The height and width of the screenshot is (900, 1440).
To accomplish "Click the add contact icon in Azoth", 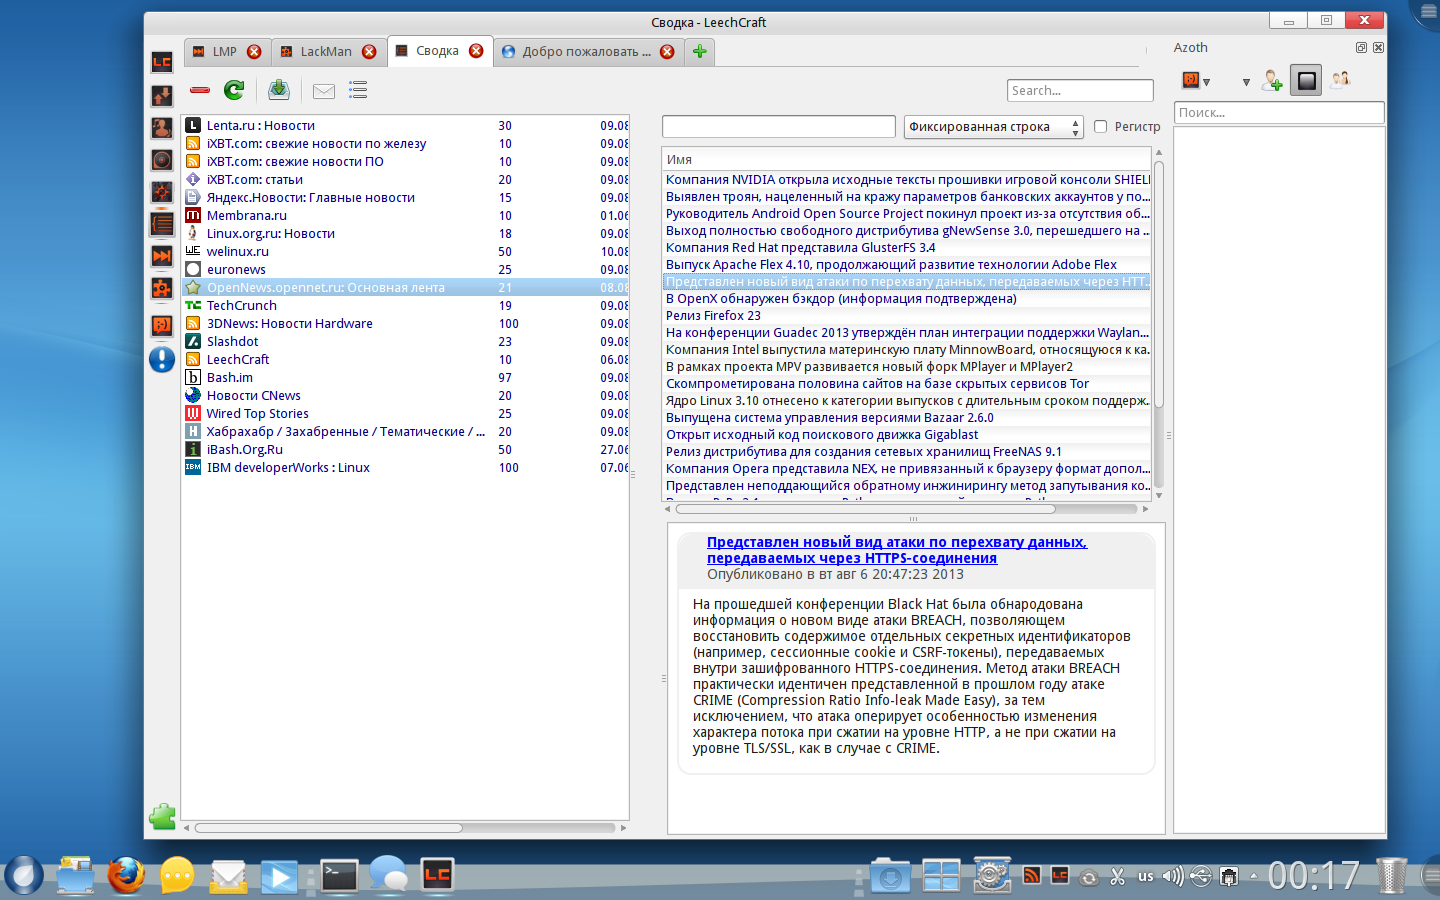I will [1272, 81].
